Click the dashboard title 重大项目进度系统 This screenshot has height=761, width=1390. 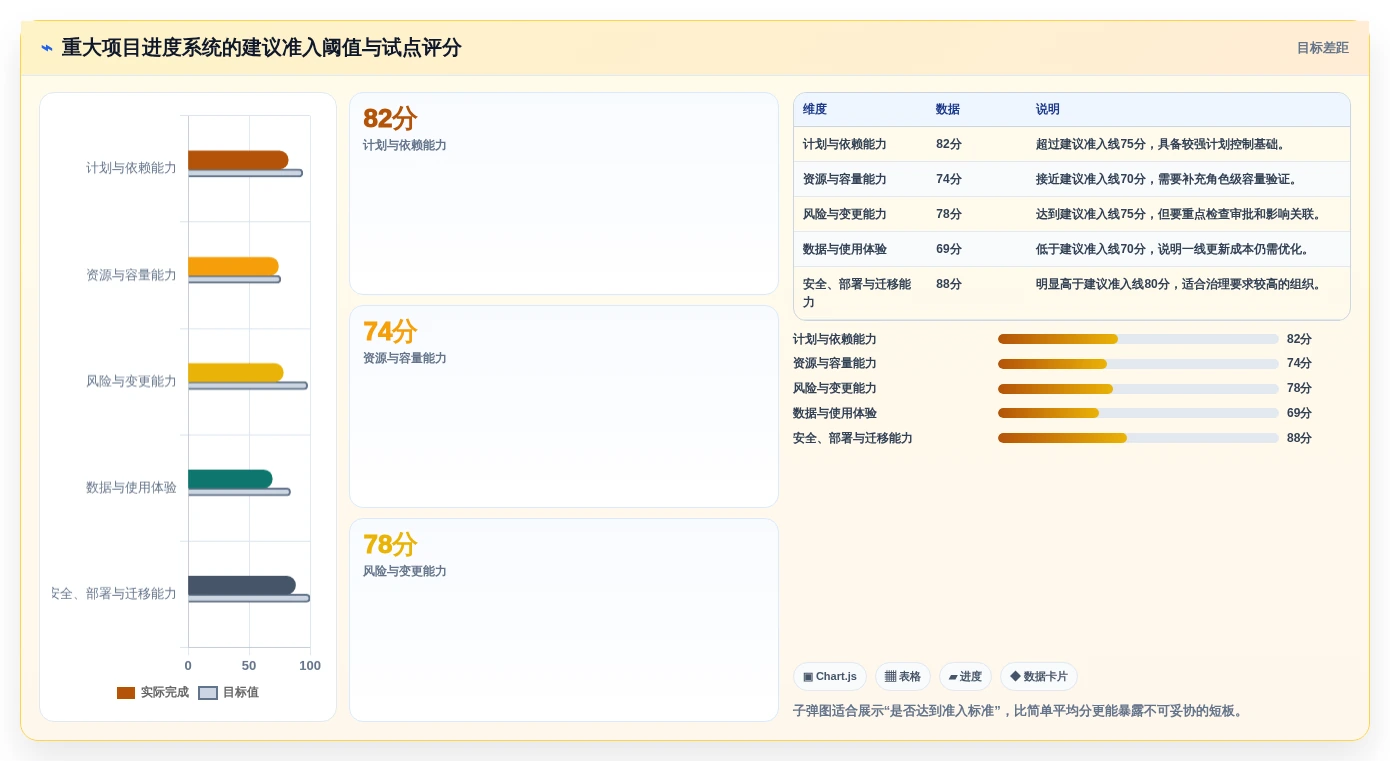261,48
